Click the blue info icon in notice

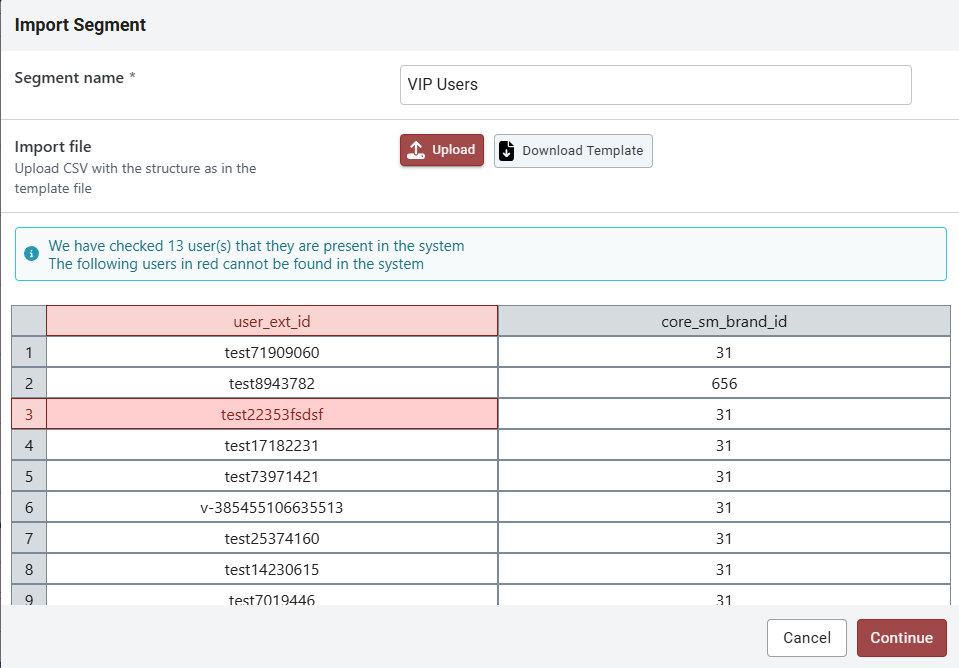pyautogui.click(x=31, y=254)
